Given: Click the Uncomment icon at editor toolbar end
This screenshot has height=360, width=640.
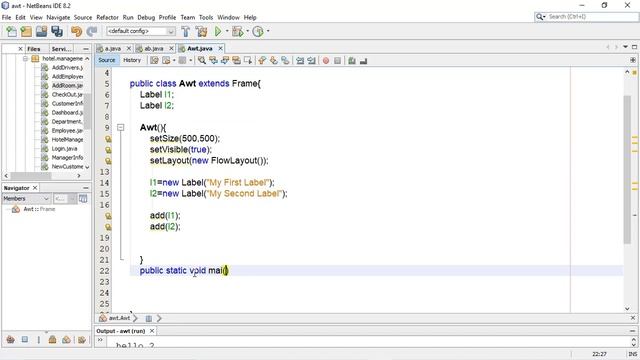Looking at the screenshot, I should tap(363, 61).
